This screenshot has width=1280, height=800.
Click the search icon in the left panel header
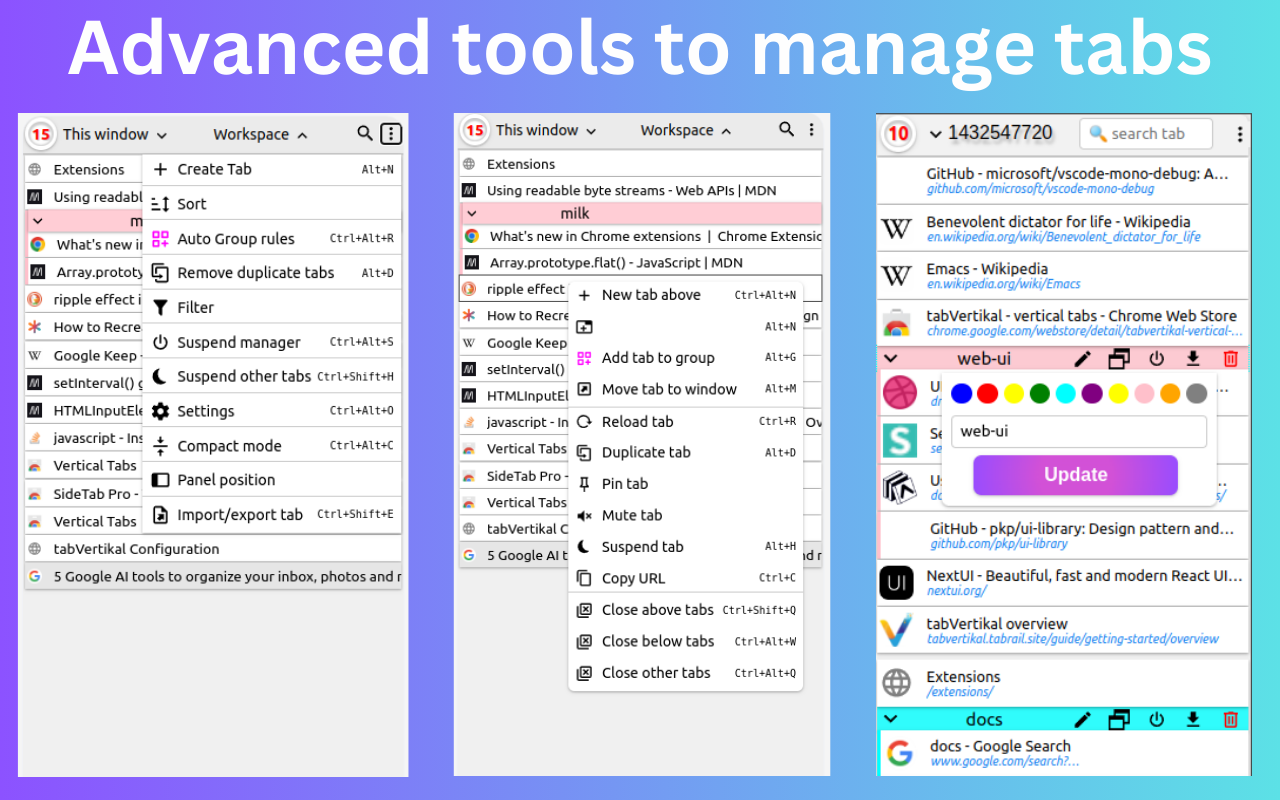click(x=365, y=133)
